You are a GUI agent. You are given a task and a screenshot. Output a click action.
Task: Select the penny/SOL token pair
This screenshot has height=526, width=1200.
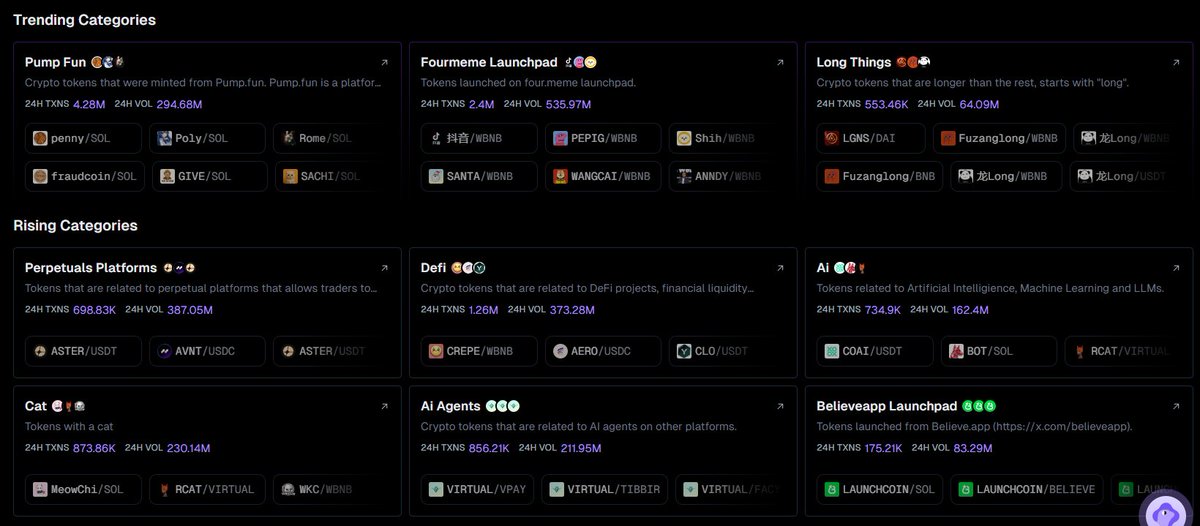[x=83, y=138]
